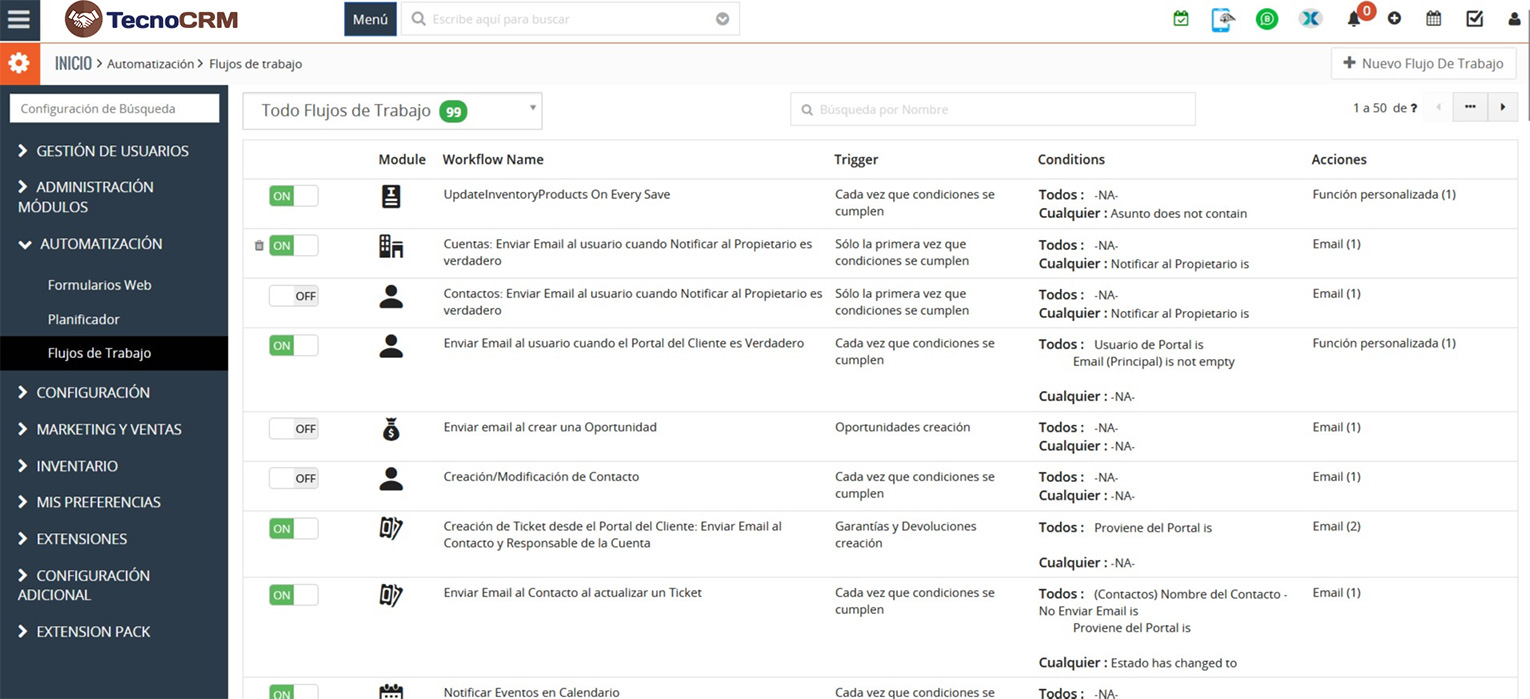Select Planificador in the sidebar
This screenshot has height=699, width=1530.
(83, 319)
